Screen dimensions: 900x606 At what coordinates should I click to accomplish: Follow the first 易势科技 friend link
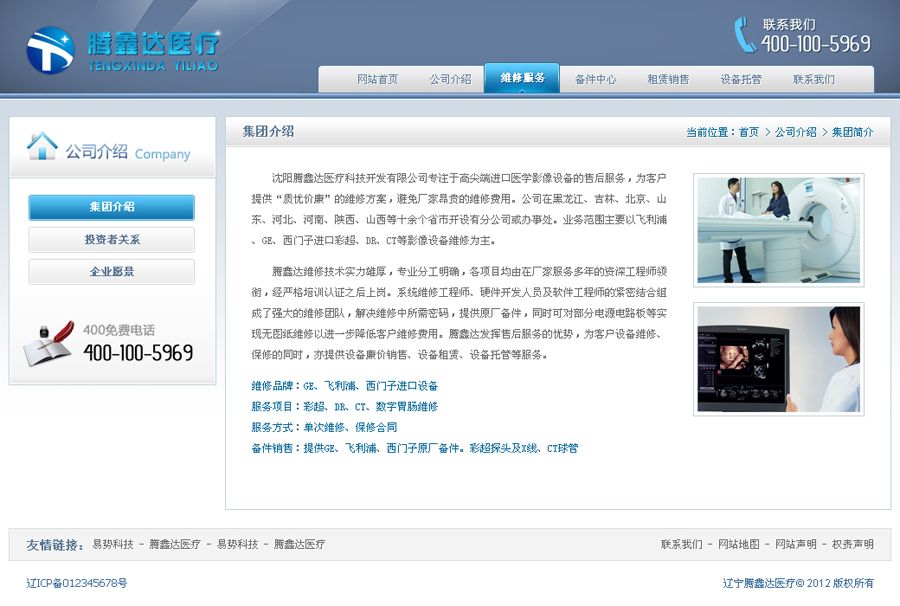(x=113, y=545)
